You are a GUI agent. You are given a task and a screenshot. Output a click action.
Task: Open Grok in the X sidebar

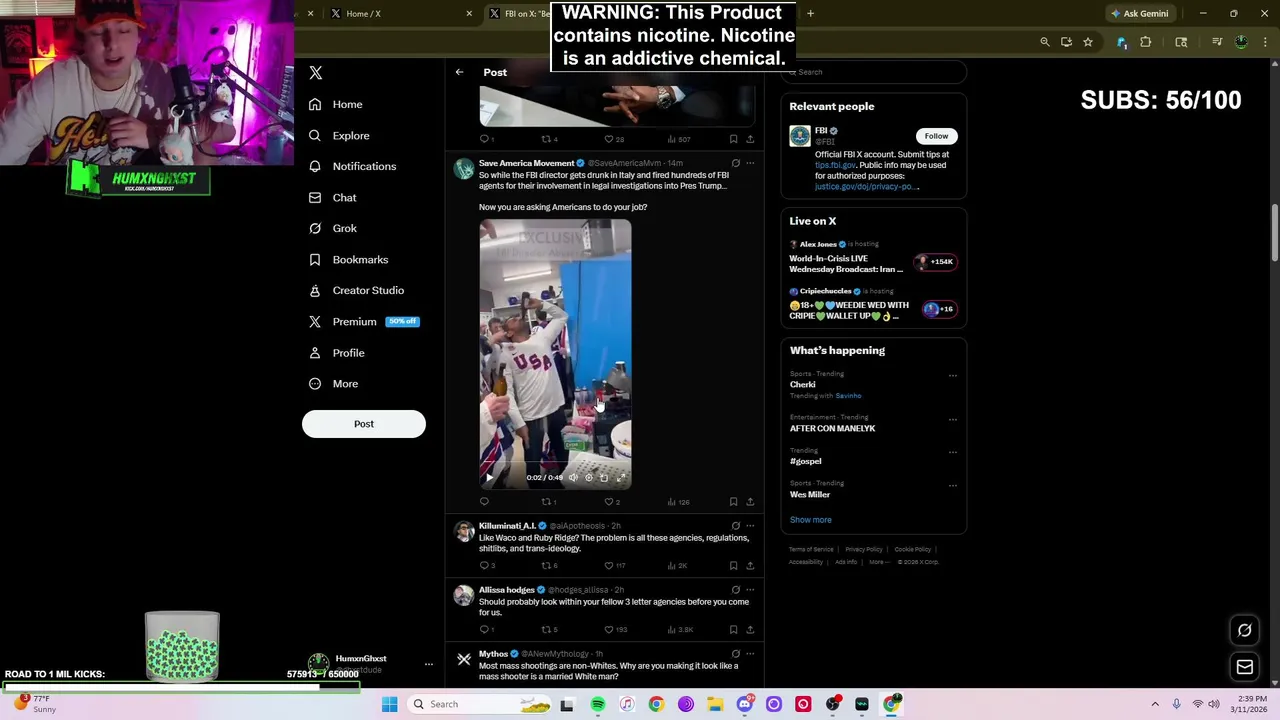click(x=333, y=228)
